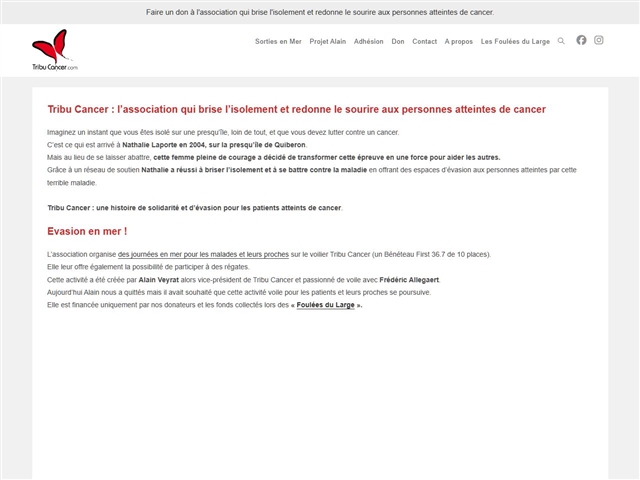Viewport: 640px width, 480px height.
Task: Select the Adhésion menu item
Action: (369, 41)
